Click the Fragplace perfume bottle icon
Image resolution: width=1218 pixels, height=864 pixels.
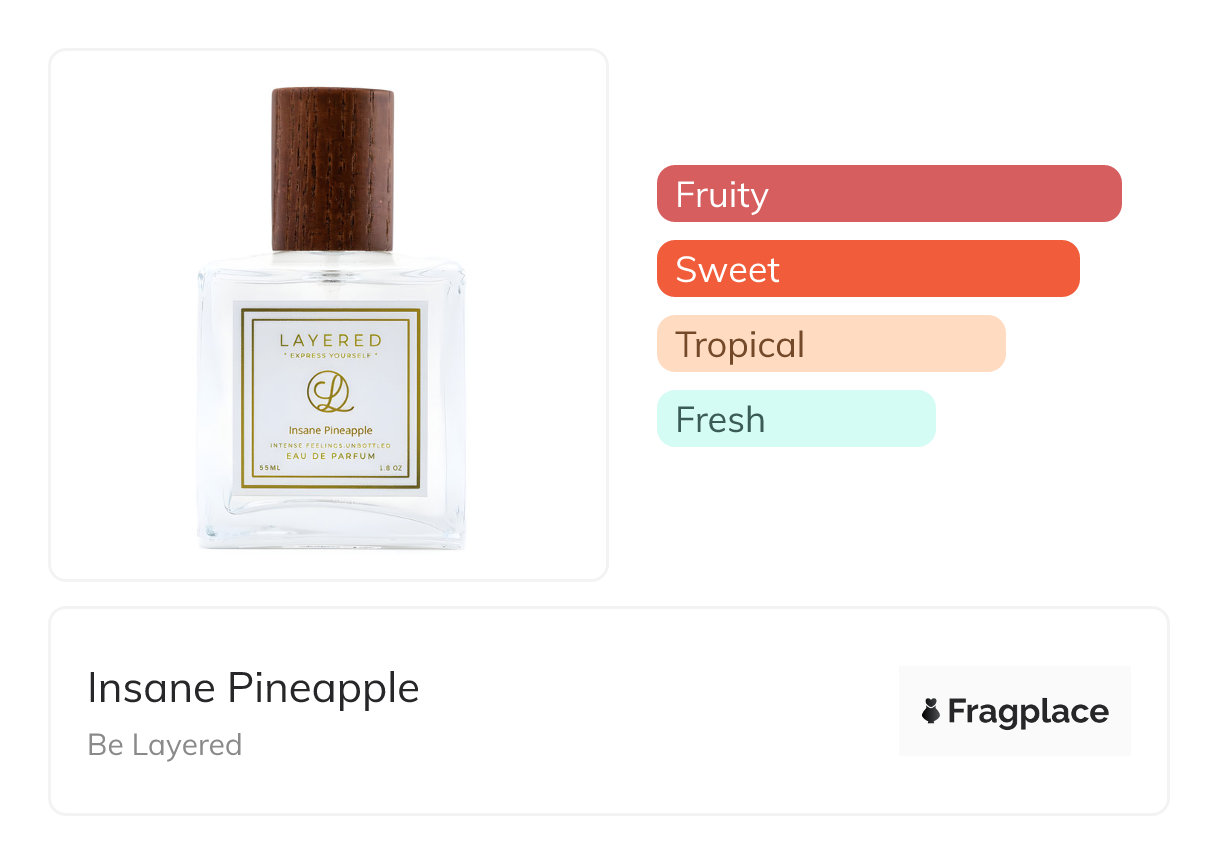point(930,711)
